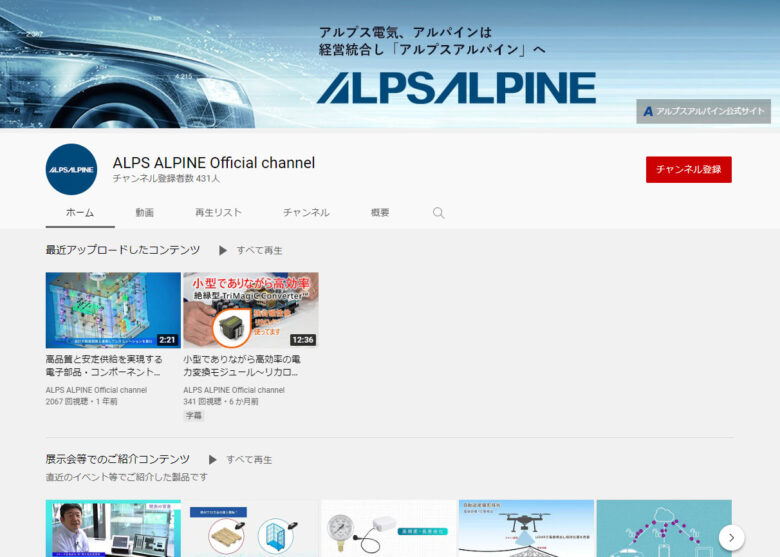Select the ホーム tab
This screenshot has width=780, height=557.
coord(80,213)
